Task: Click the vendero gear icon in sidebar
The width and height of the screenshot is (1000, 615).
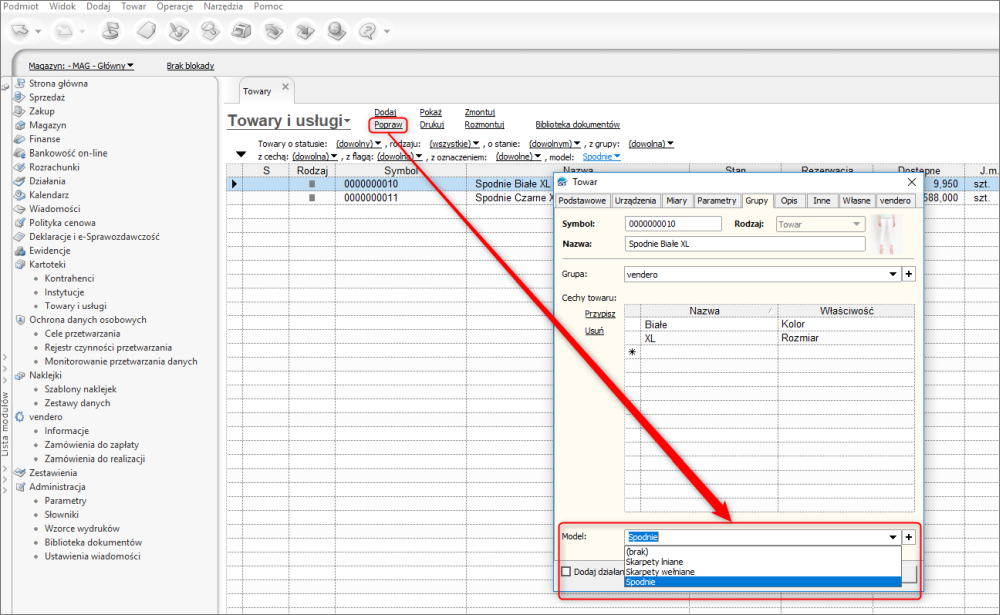Action: (x=20, y=416)
